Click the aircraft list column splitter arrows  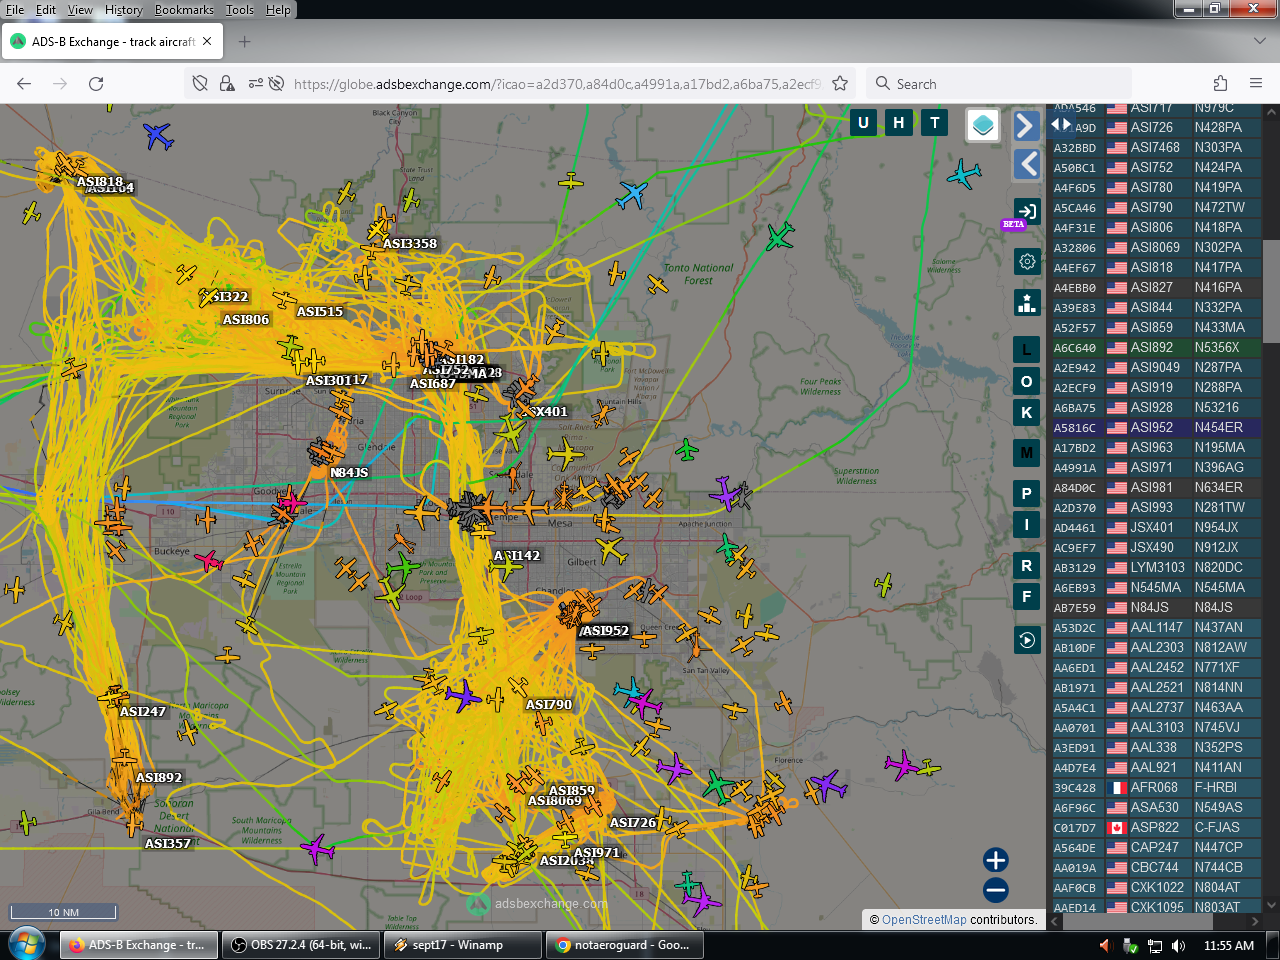pyautogui.click(x=1061, y=124)
